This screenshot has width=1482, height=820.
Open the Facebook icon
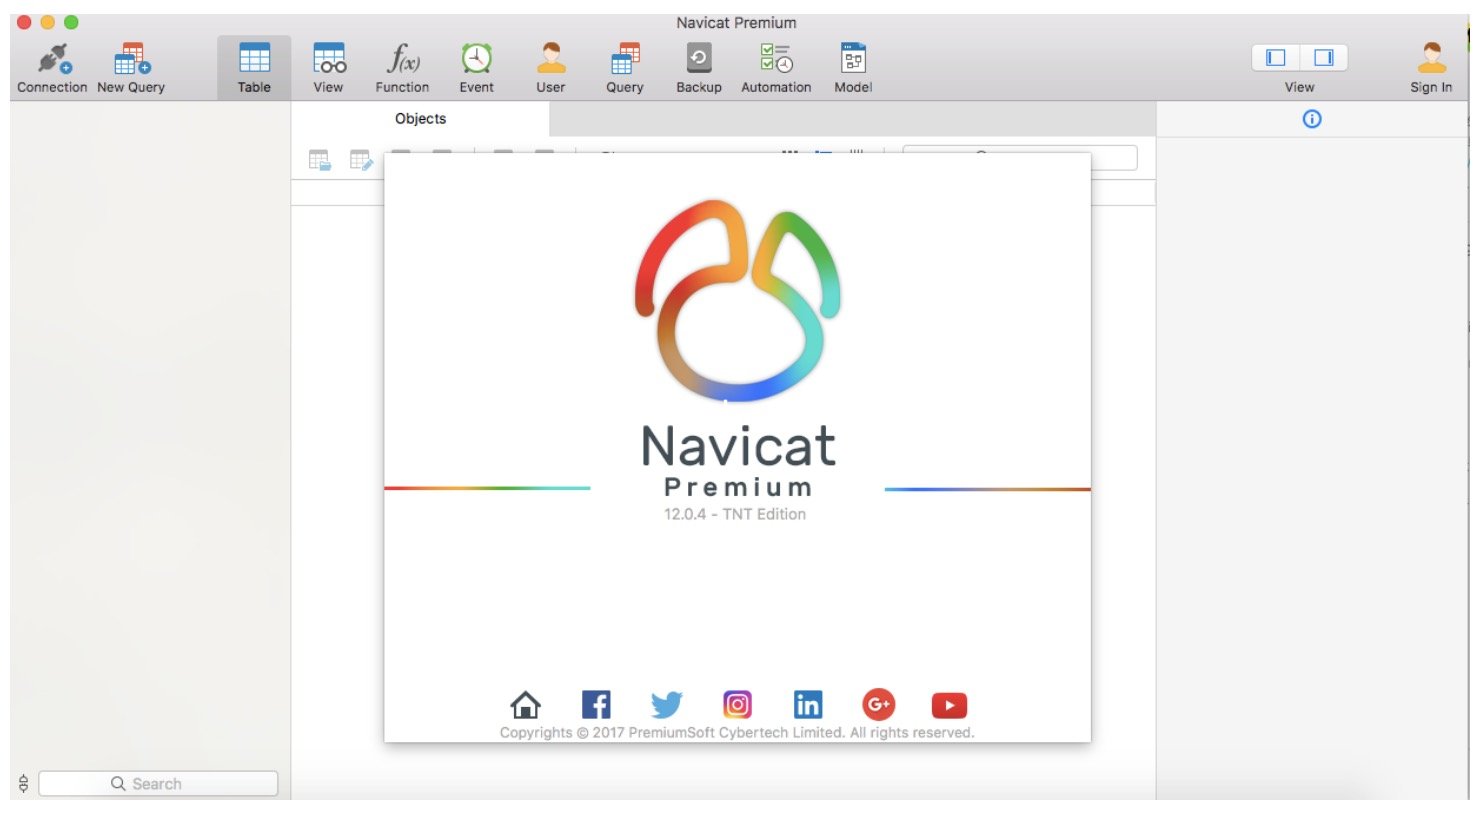[596, 705]
